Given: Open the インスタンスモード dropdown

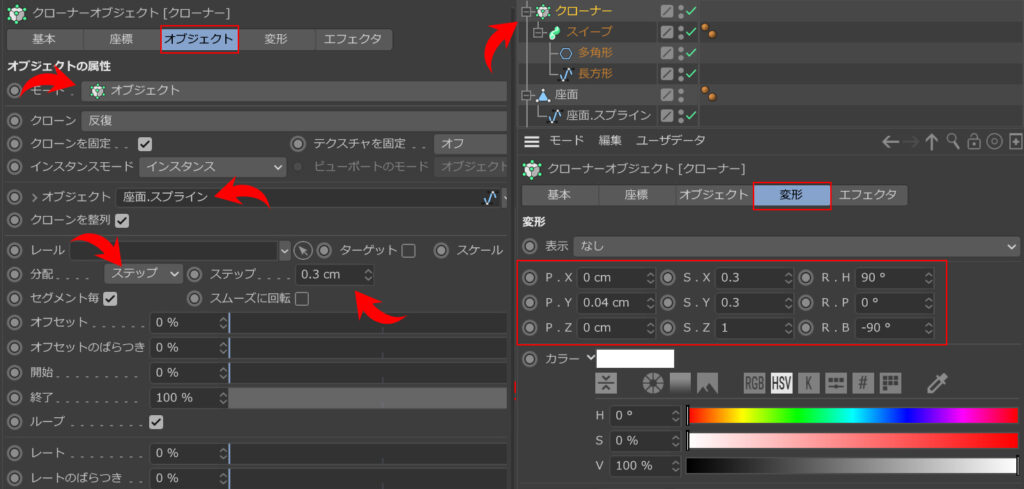Looking at the screenshot, I should click(x=212, y=167).
